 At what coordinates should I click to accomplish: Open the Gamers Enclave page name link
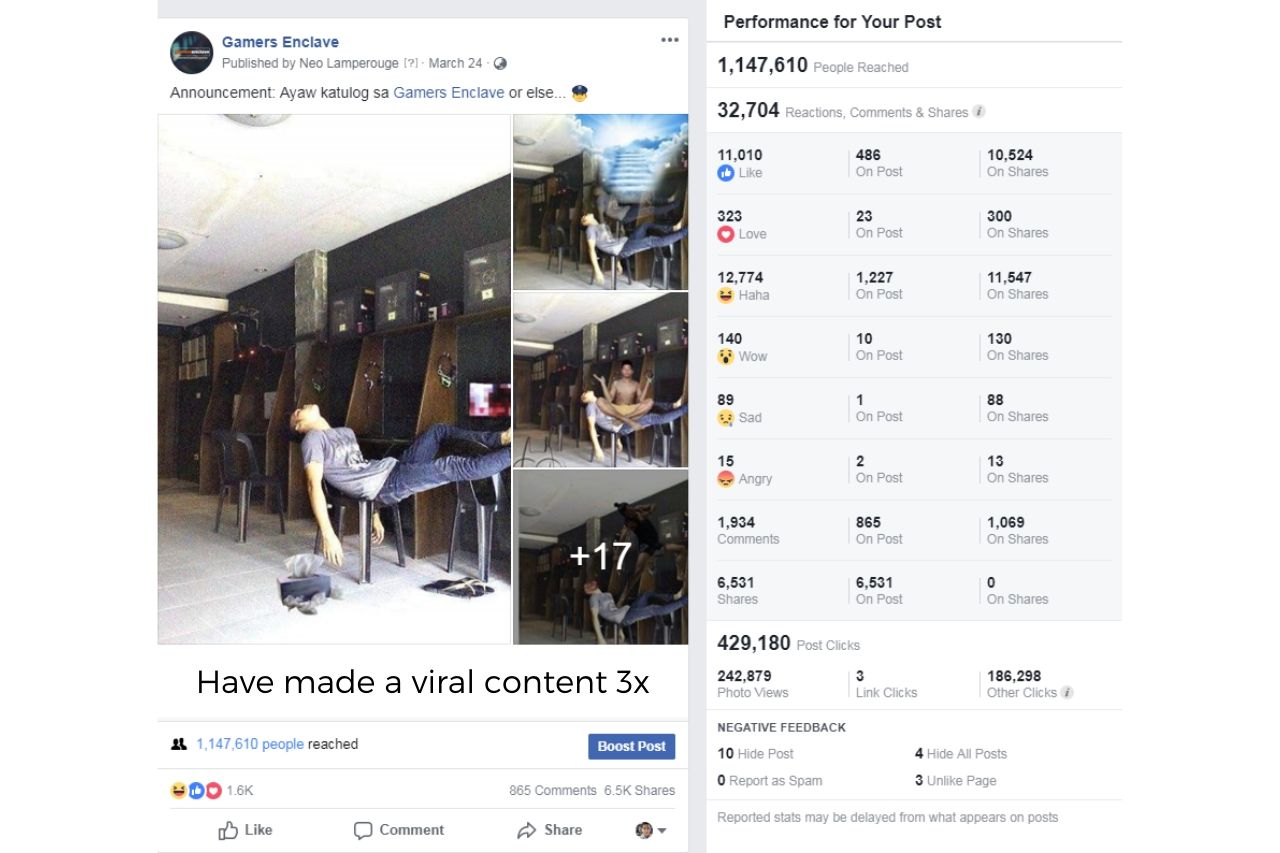click(280, 42)
